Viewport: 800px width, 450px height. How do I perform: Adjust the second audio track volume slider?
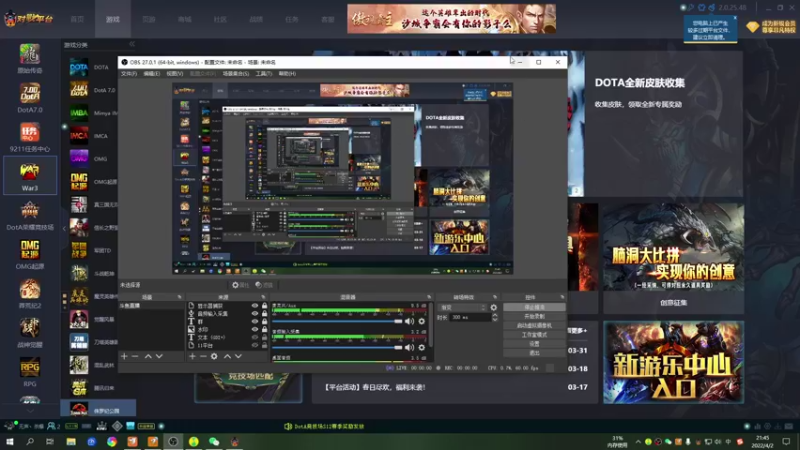point(337,347)
